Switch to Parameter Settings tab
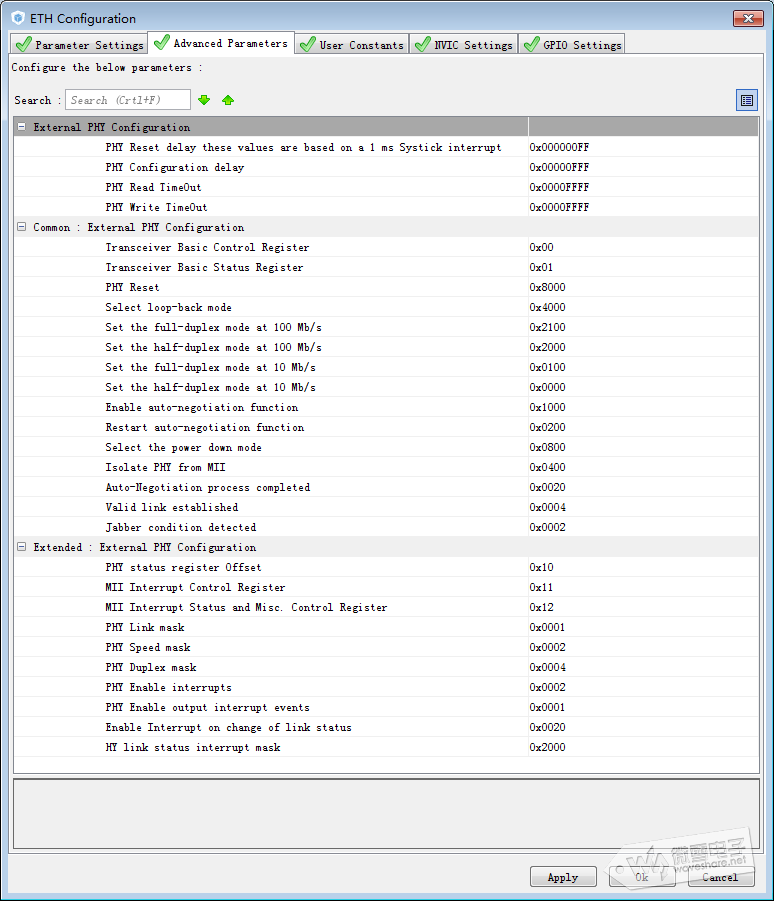Image resolution: width=774 pixels, height=901 pixels. (79, 44)
